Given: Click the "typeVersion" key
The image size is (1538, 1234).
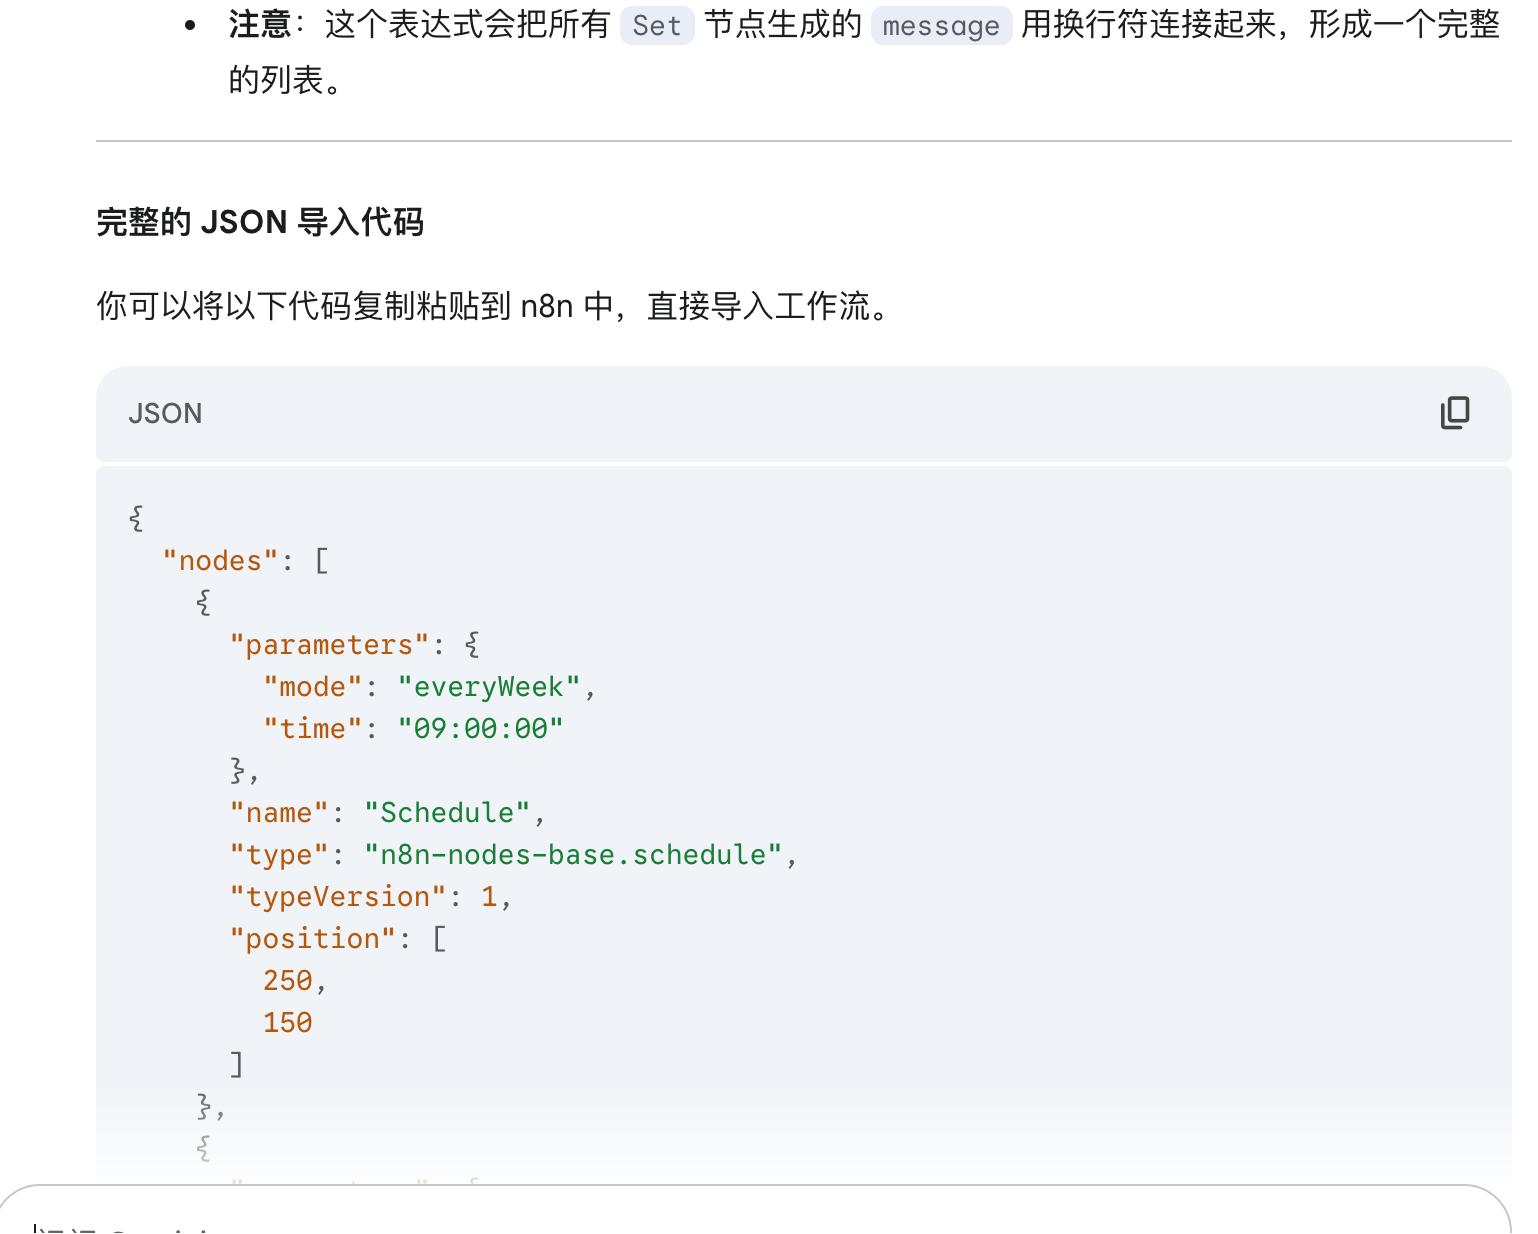Looking at the screenshot, I should point(338,897).
